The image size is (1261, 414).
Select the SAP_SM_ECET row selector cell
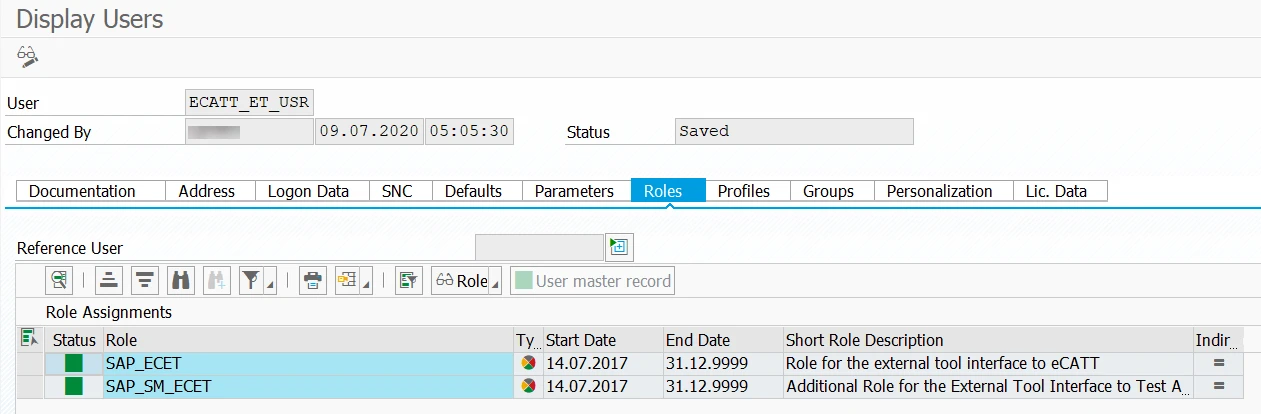(x=31, y=386)
